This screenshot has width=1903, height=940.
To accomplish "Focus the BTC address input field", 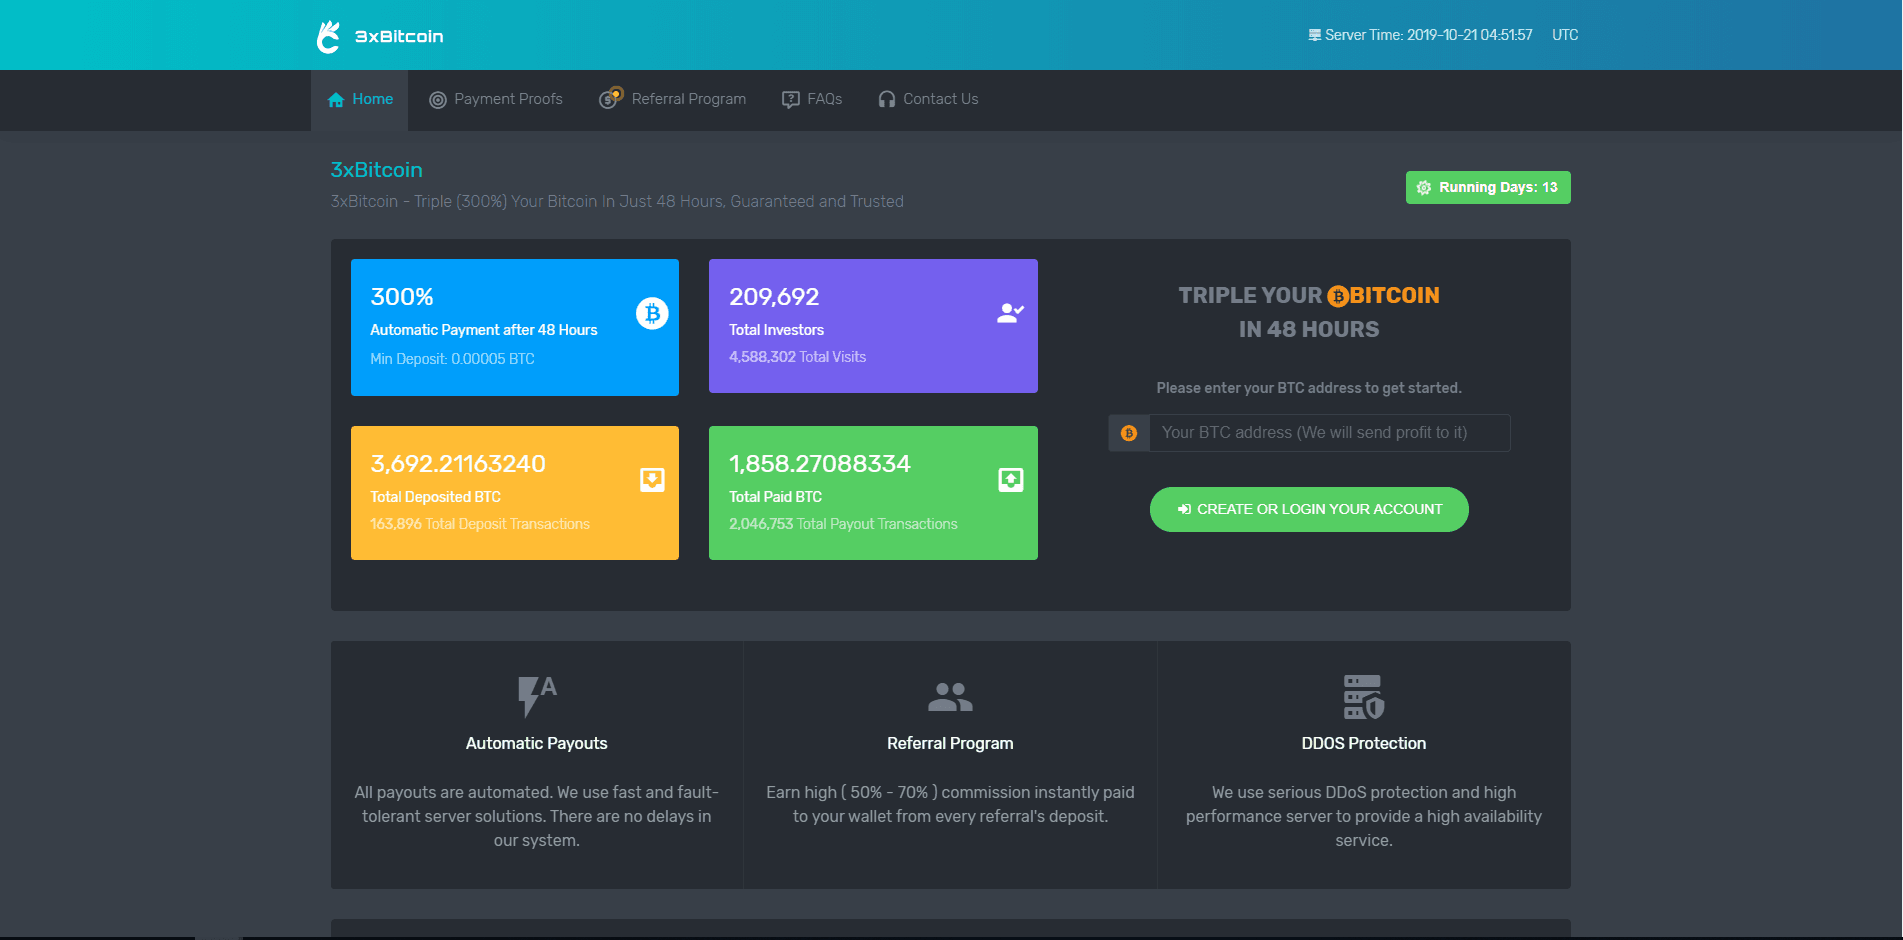I will click(1328, 433).
